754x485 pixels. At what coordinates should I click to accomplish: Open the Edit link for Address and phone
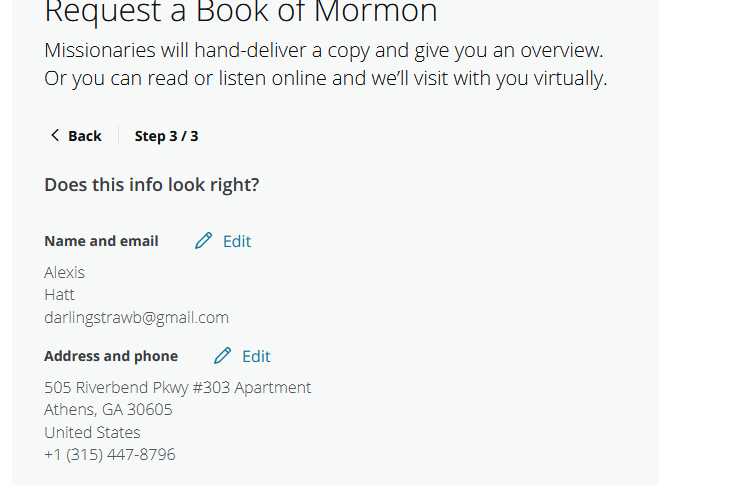point(256,356)
